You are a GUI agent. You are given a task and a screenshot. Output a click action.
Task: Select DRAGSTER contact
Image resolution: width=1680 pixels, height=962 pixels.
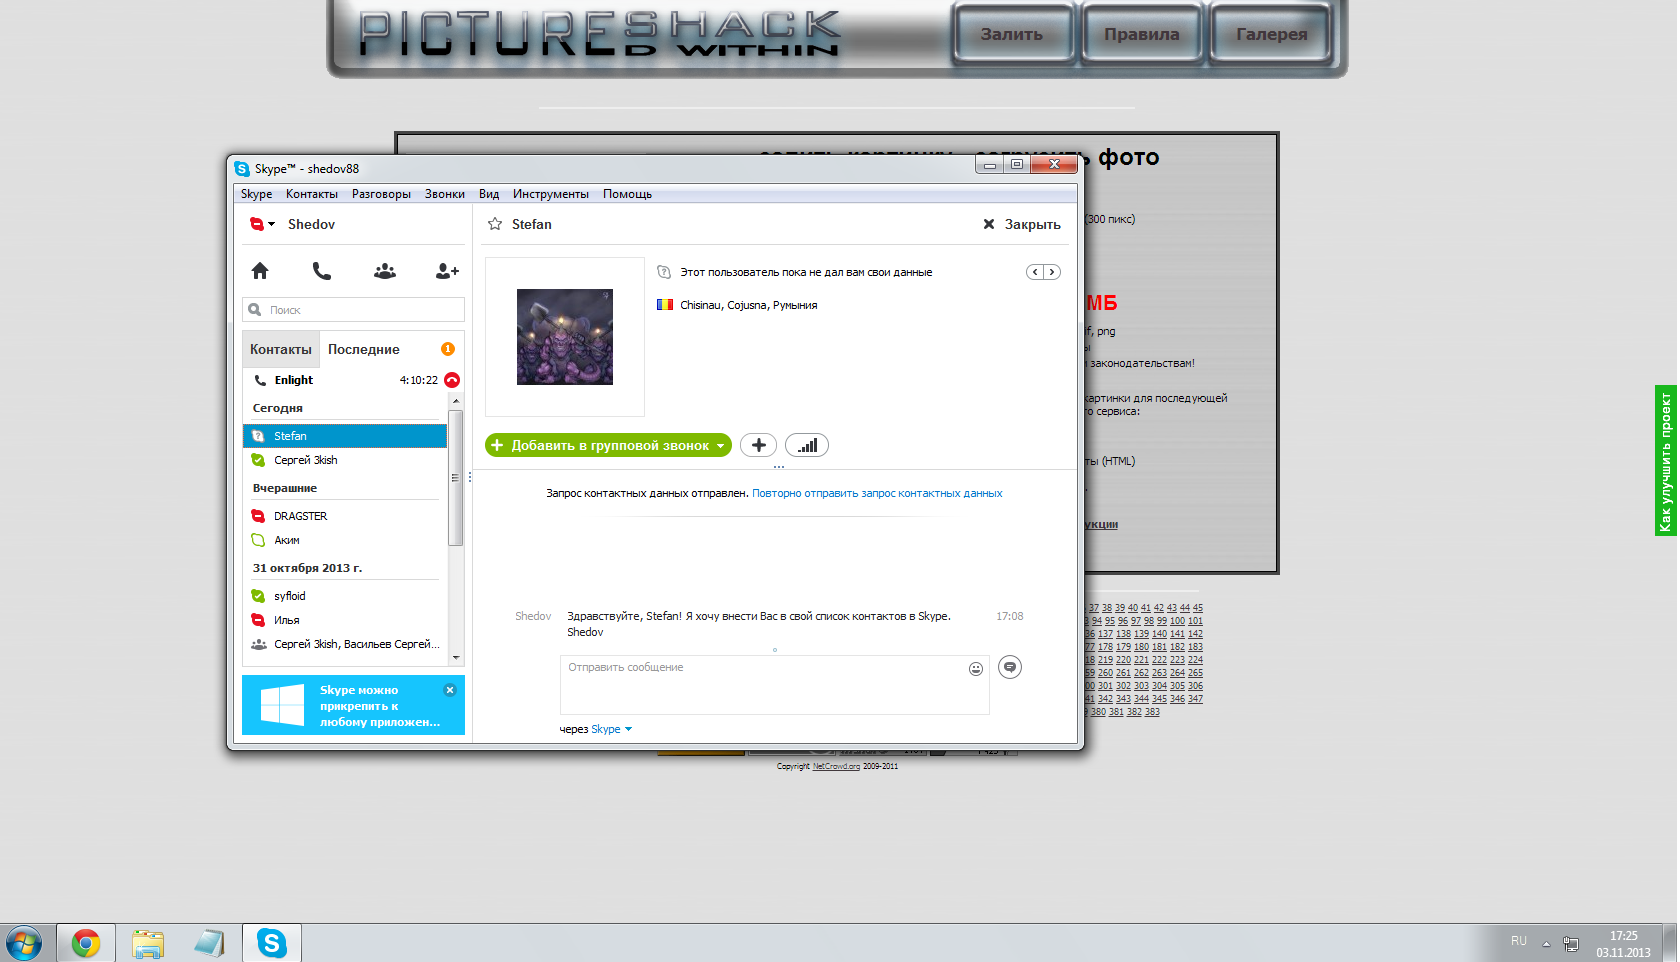pos(345,516)
